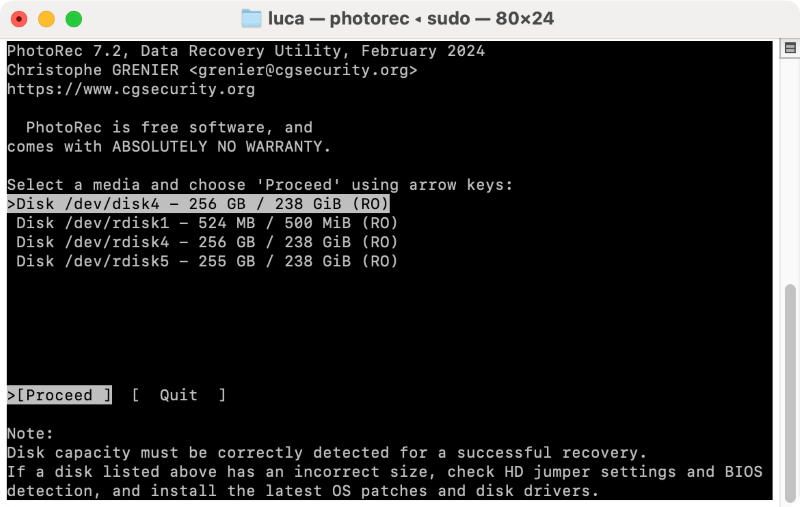The image size is (800, 507).
Task: Close the Terminal window with red button
Action: point(19,19)
